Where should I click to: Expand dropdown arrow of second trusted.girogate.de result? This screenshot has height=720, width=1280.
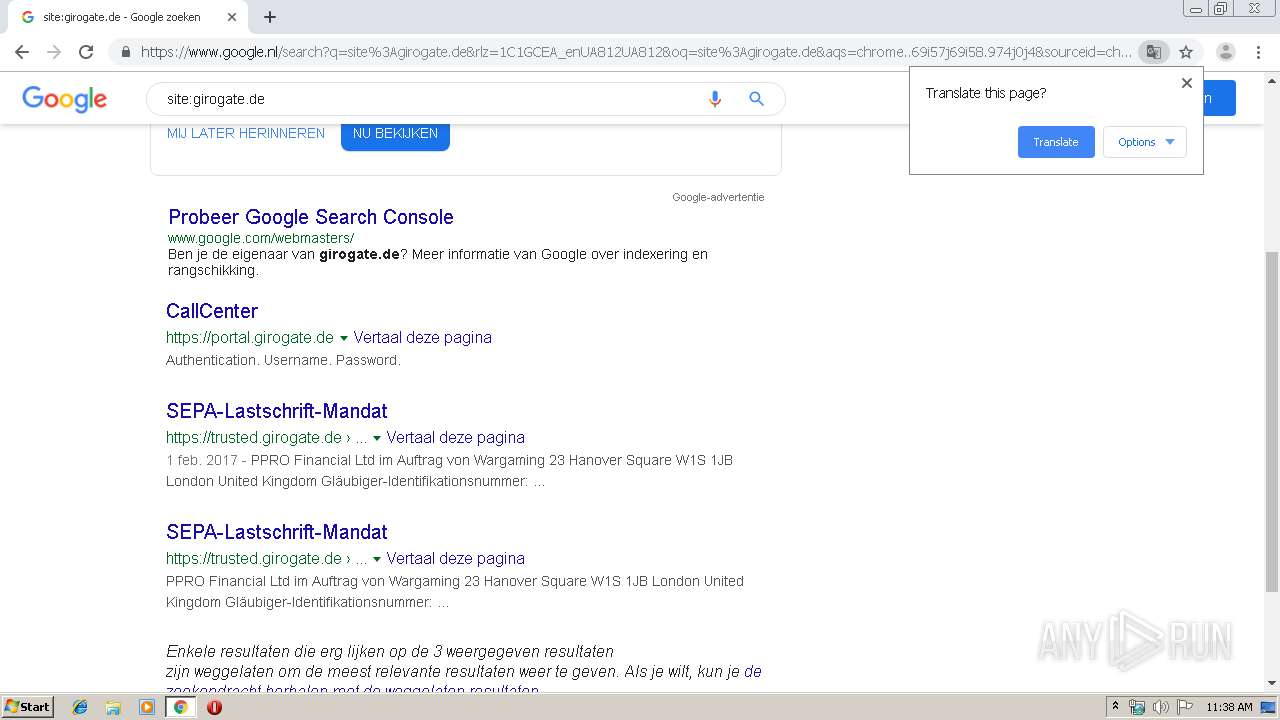377,559
